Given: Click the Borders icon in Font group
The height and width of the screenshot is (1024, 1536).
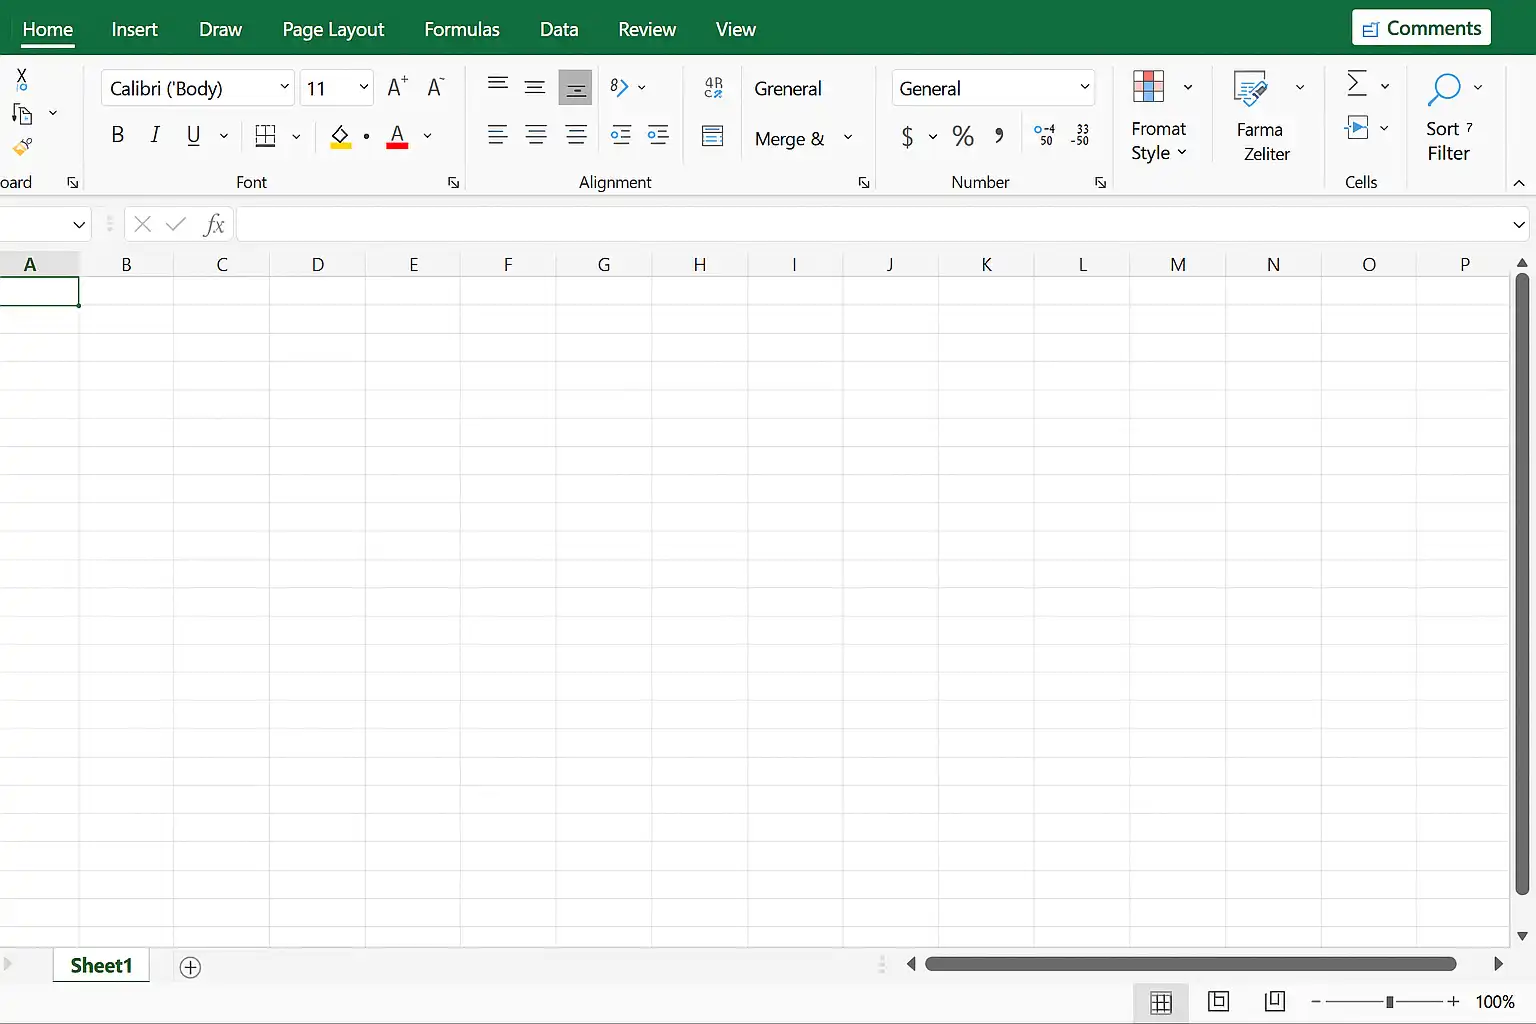Looking at the screenshot, I should [x=265, y=136].
